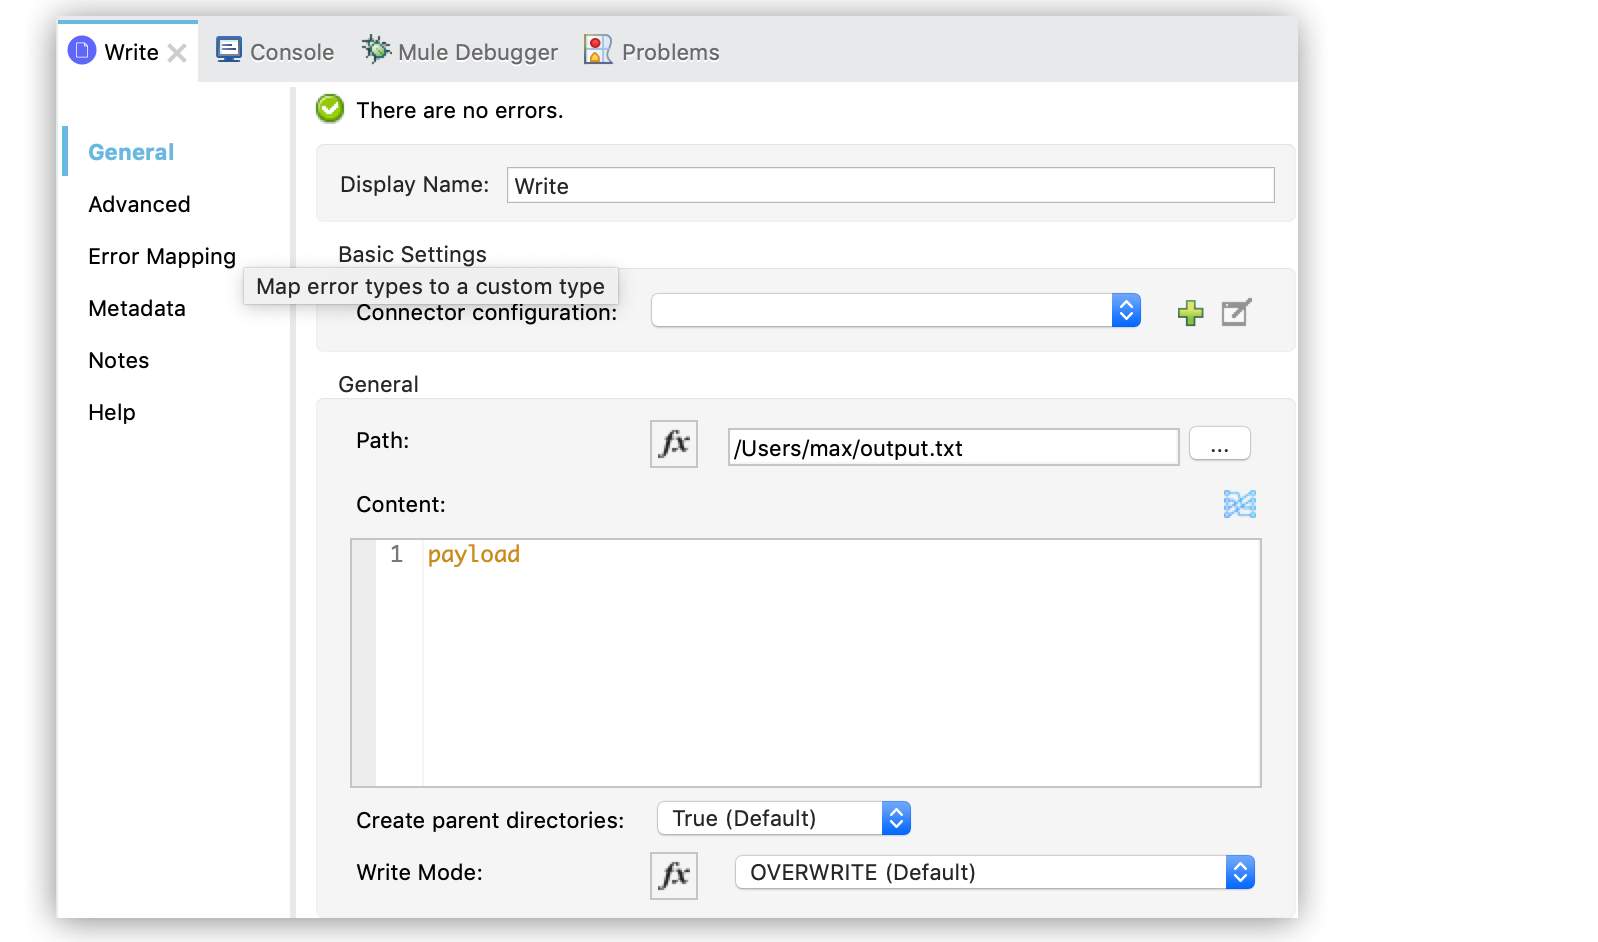Toggle the fx expression button for Path
This screenshot has width=1598, height=942.
coord(673,444)
